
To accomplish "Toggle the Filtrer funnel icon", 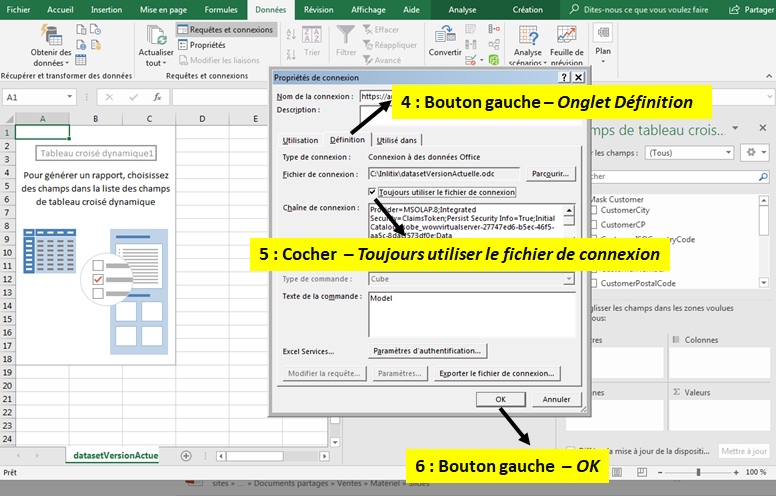I will pyautogui.click(x=345, y=41).
